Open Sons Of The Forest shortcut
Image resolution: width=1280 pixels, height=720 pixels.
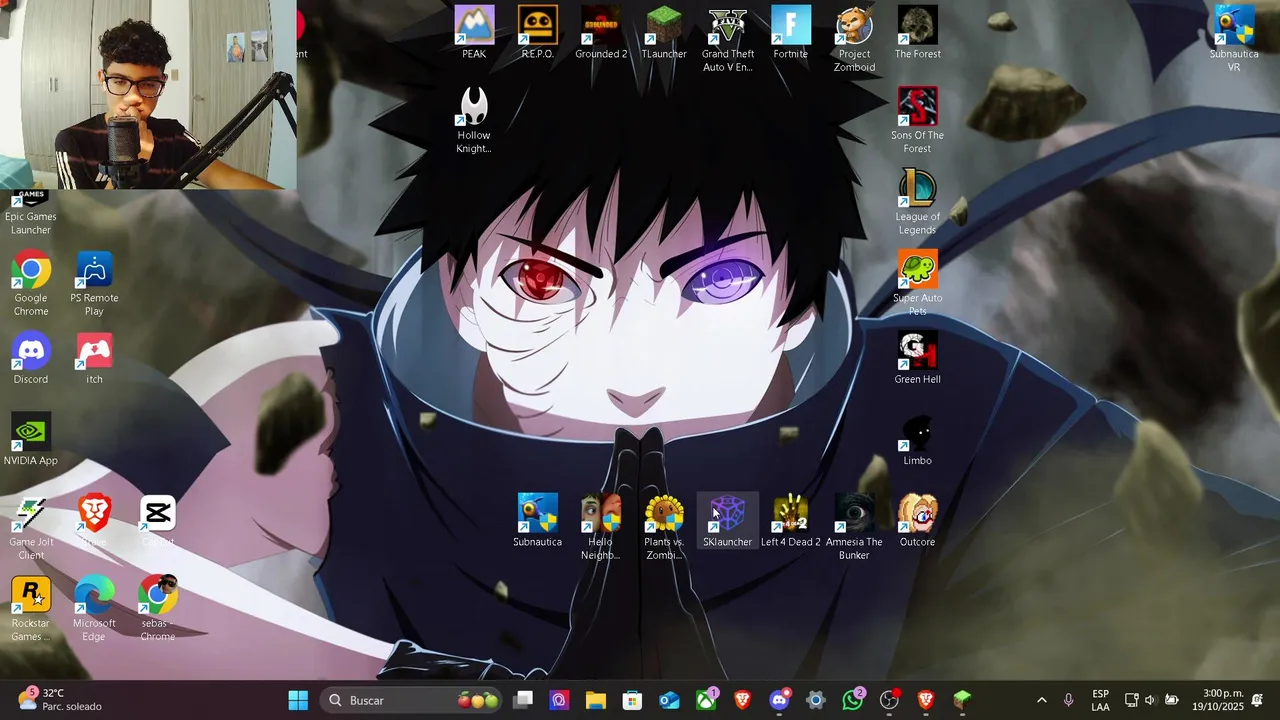(917, 120)
